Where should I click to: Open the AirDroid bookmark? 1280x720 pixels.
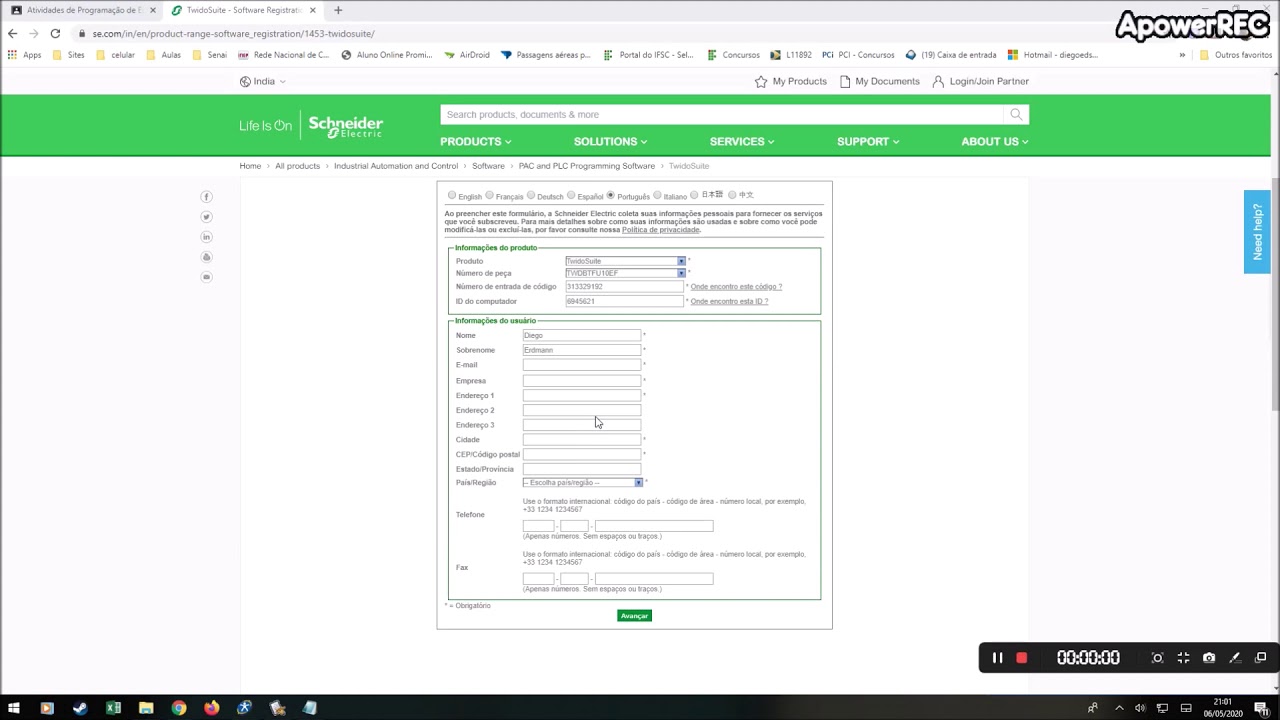(467, 55)
